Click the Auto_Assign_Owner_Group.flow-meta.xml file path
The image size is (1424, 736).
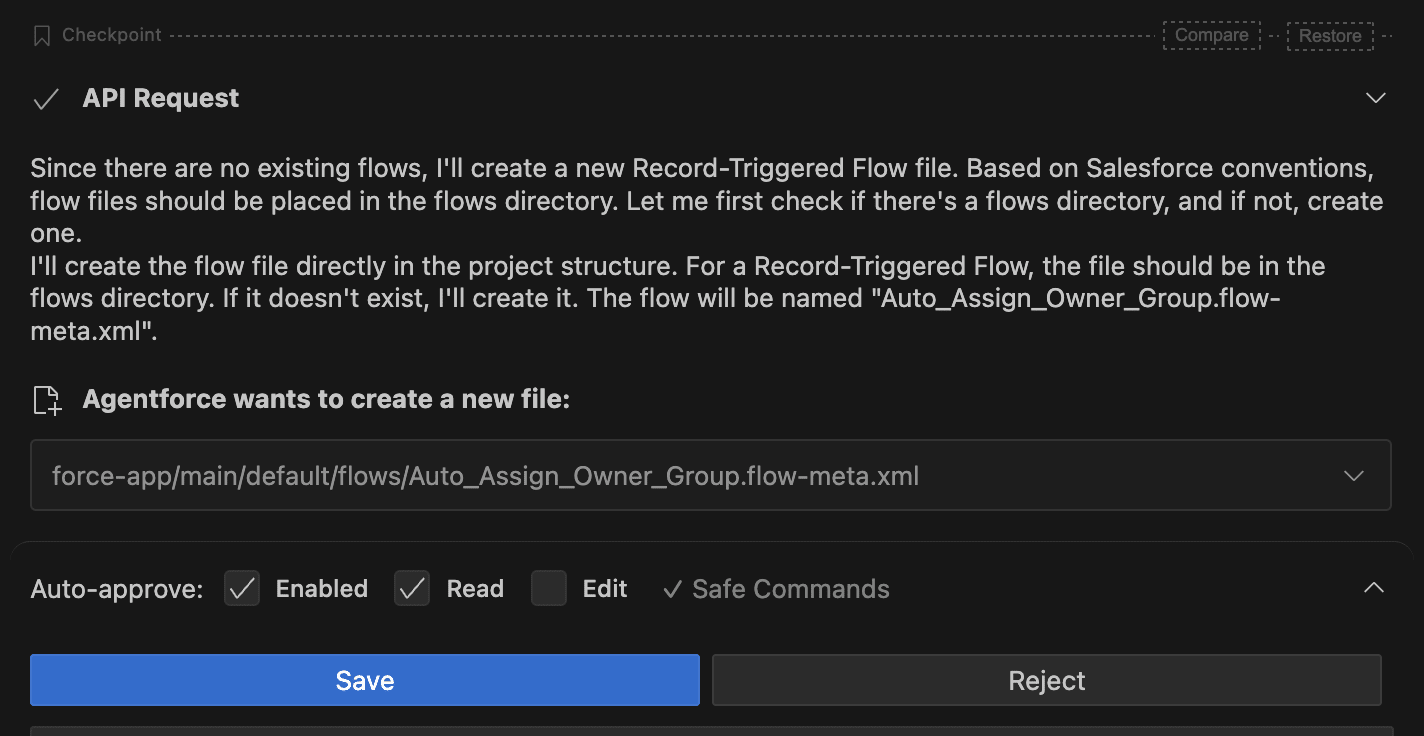tap(485, 476)
